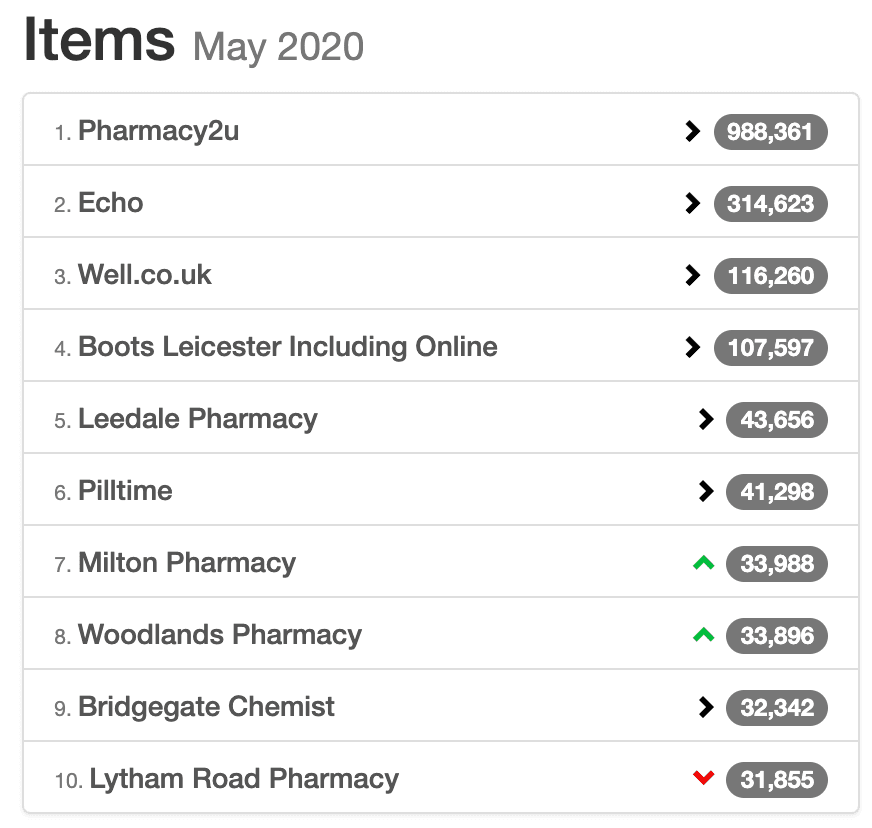
Task: Click the chevron next to Leedale Pharmacy
Action: 706,419
